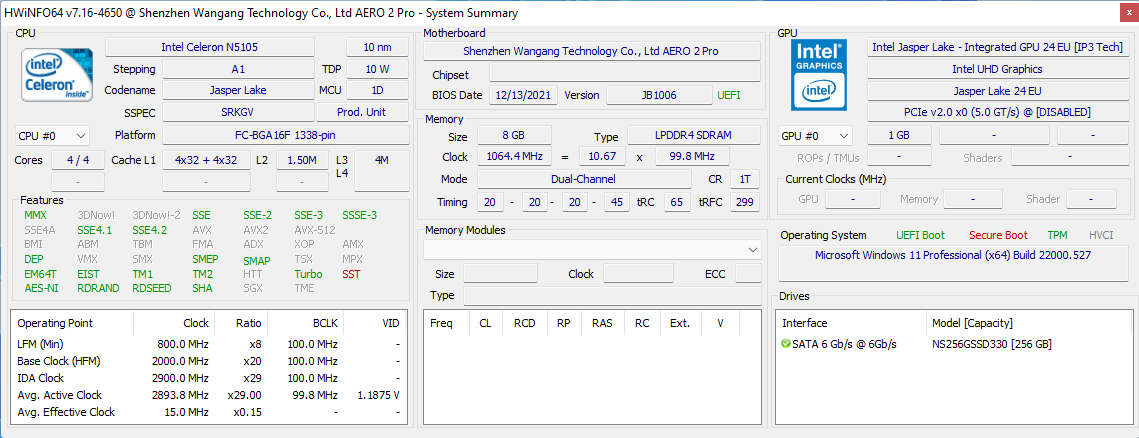Click the Jasper Lake codename field
Screen dimensions: 1139x438
[x=238, y=91]
